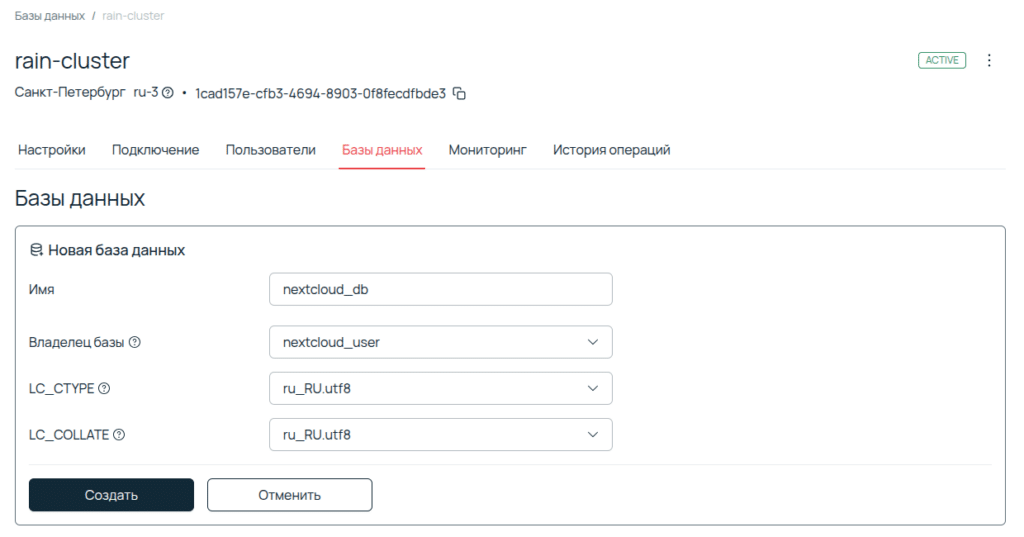Open the three-dot cluster options menu
Screen dimensions: 1024x537
[x=989, y=60]
